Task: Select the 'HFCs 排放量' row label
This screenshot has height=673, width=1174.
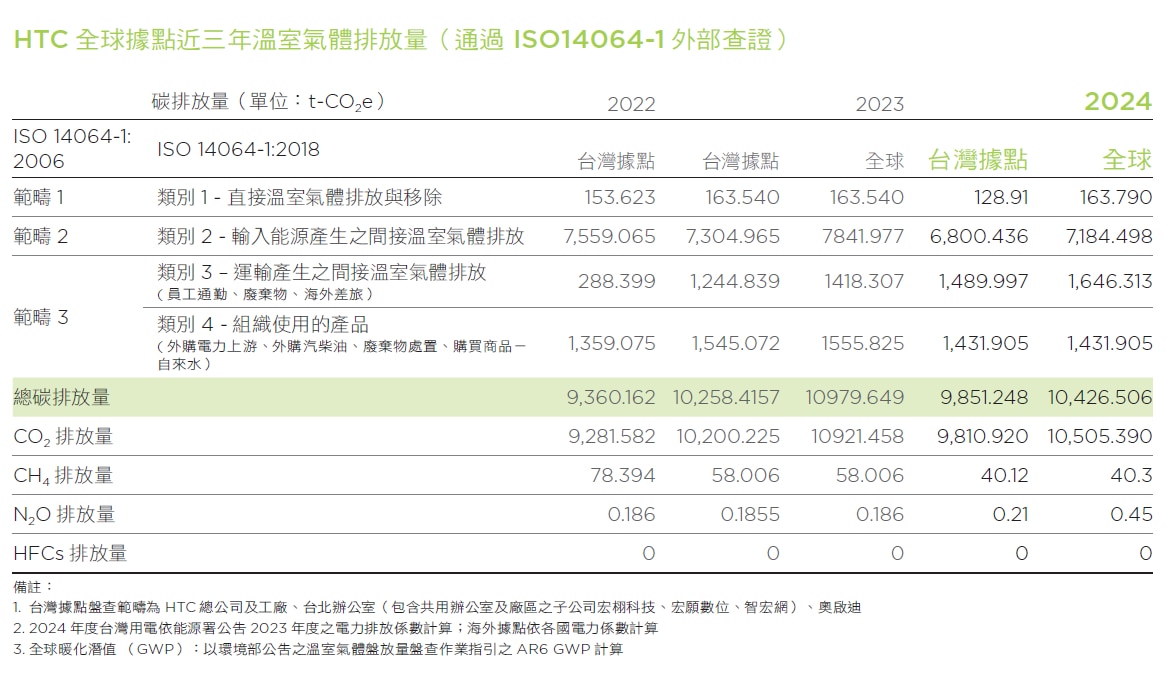Action: (x=70, y=554)
